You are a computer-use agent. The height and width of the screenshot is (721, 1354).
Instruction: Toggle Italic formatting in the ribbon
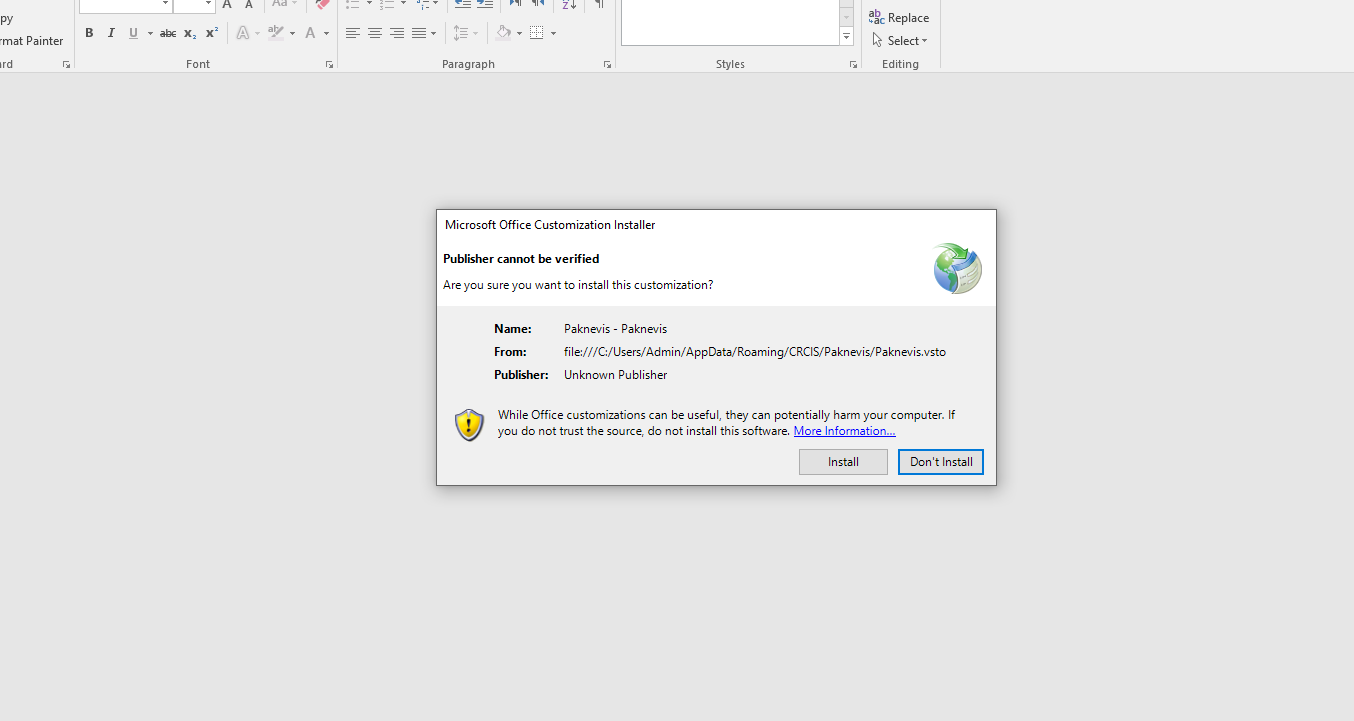click(111, 33)
